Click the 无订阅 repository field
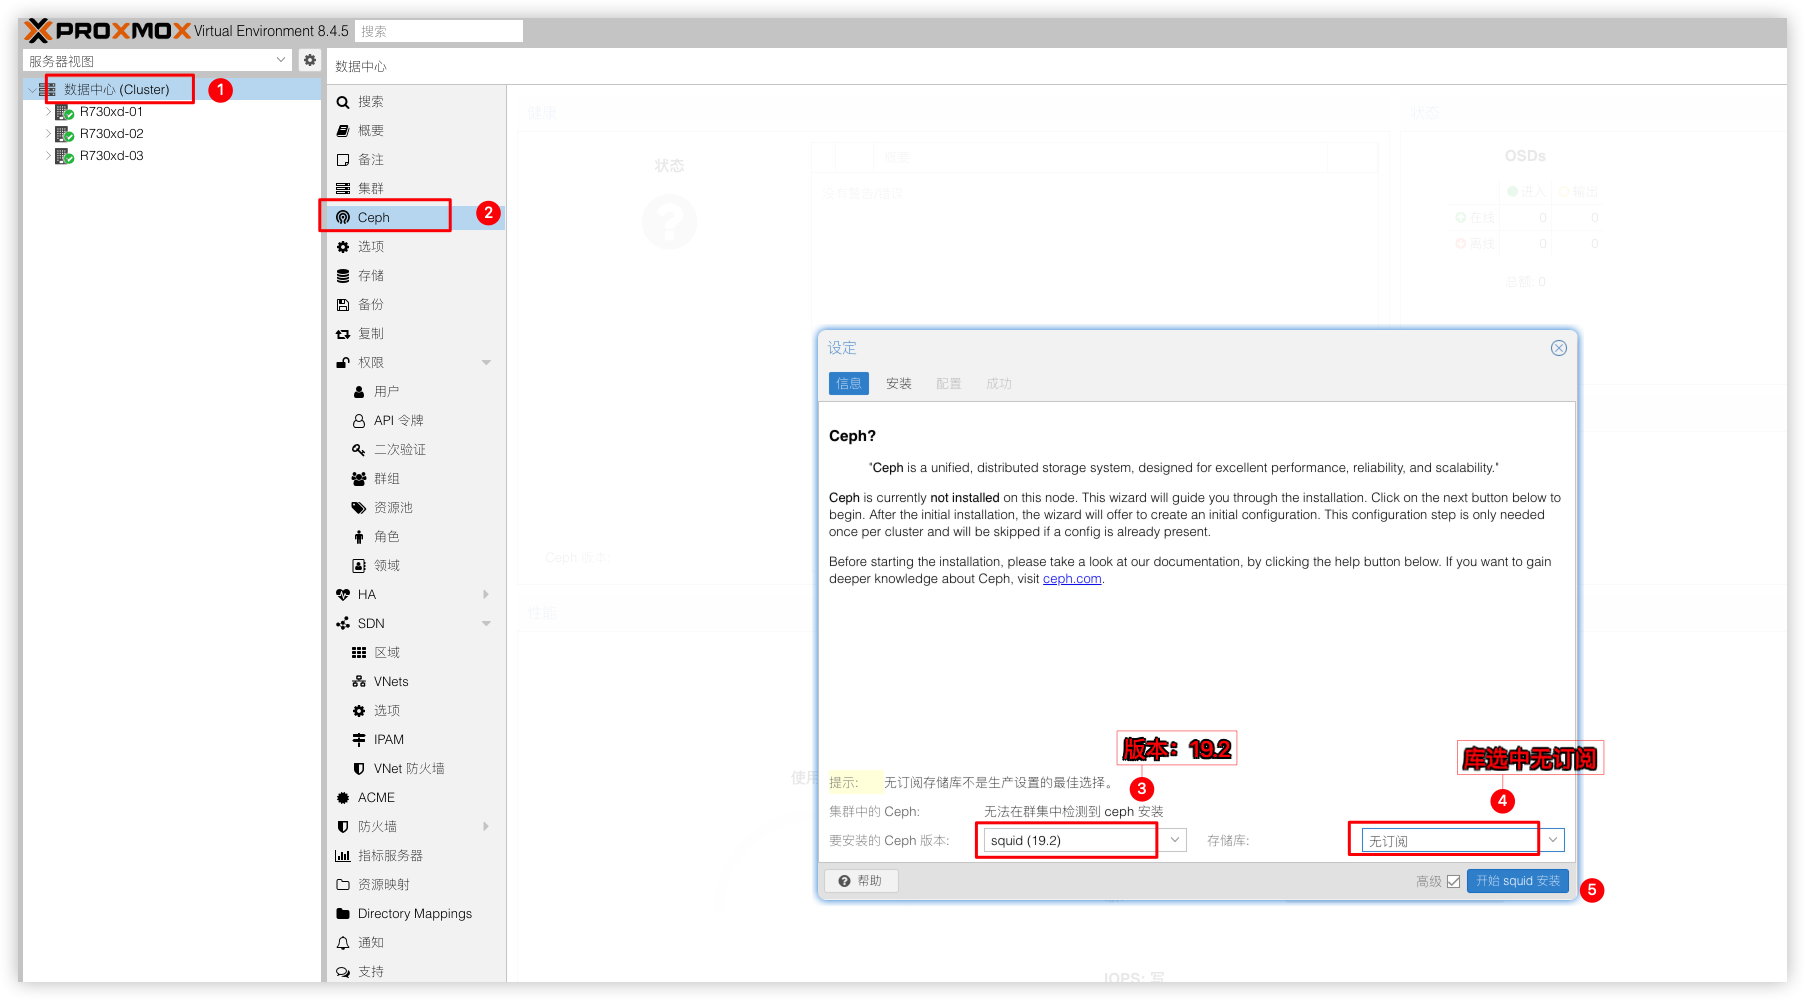The height and width of the screenshot is (1000, 1805). [x=1452, y=840]
